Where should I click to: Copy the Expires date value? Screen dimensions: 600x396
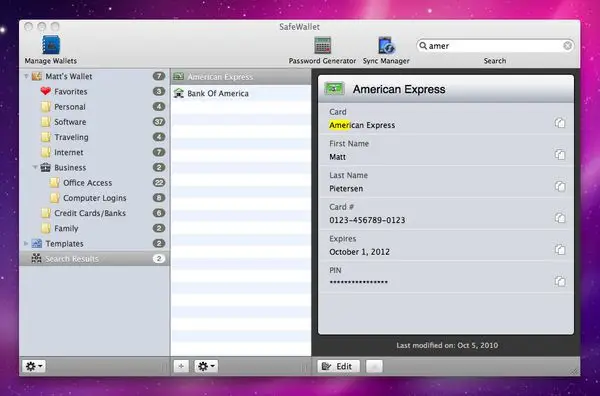pyautogui.click(x=560, y=249)
